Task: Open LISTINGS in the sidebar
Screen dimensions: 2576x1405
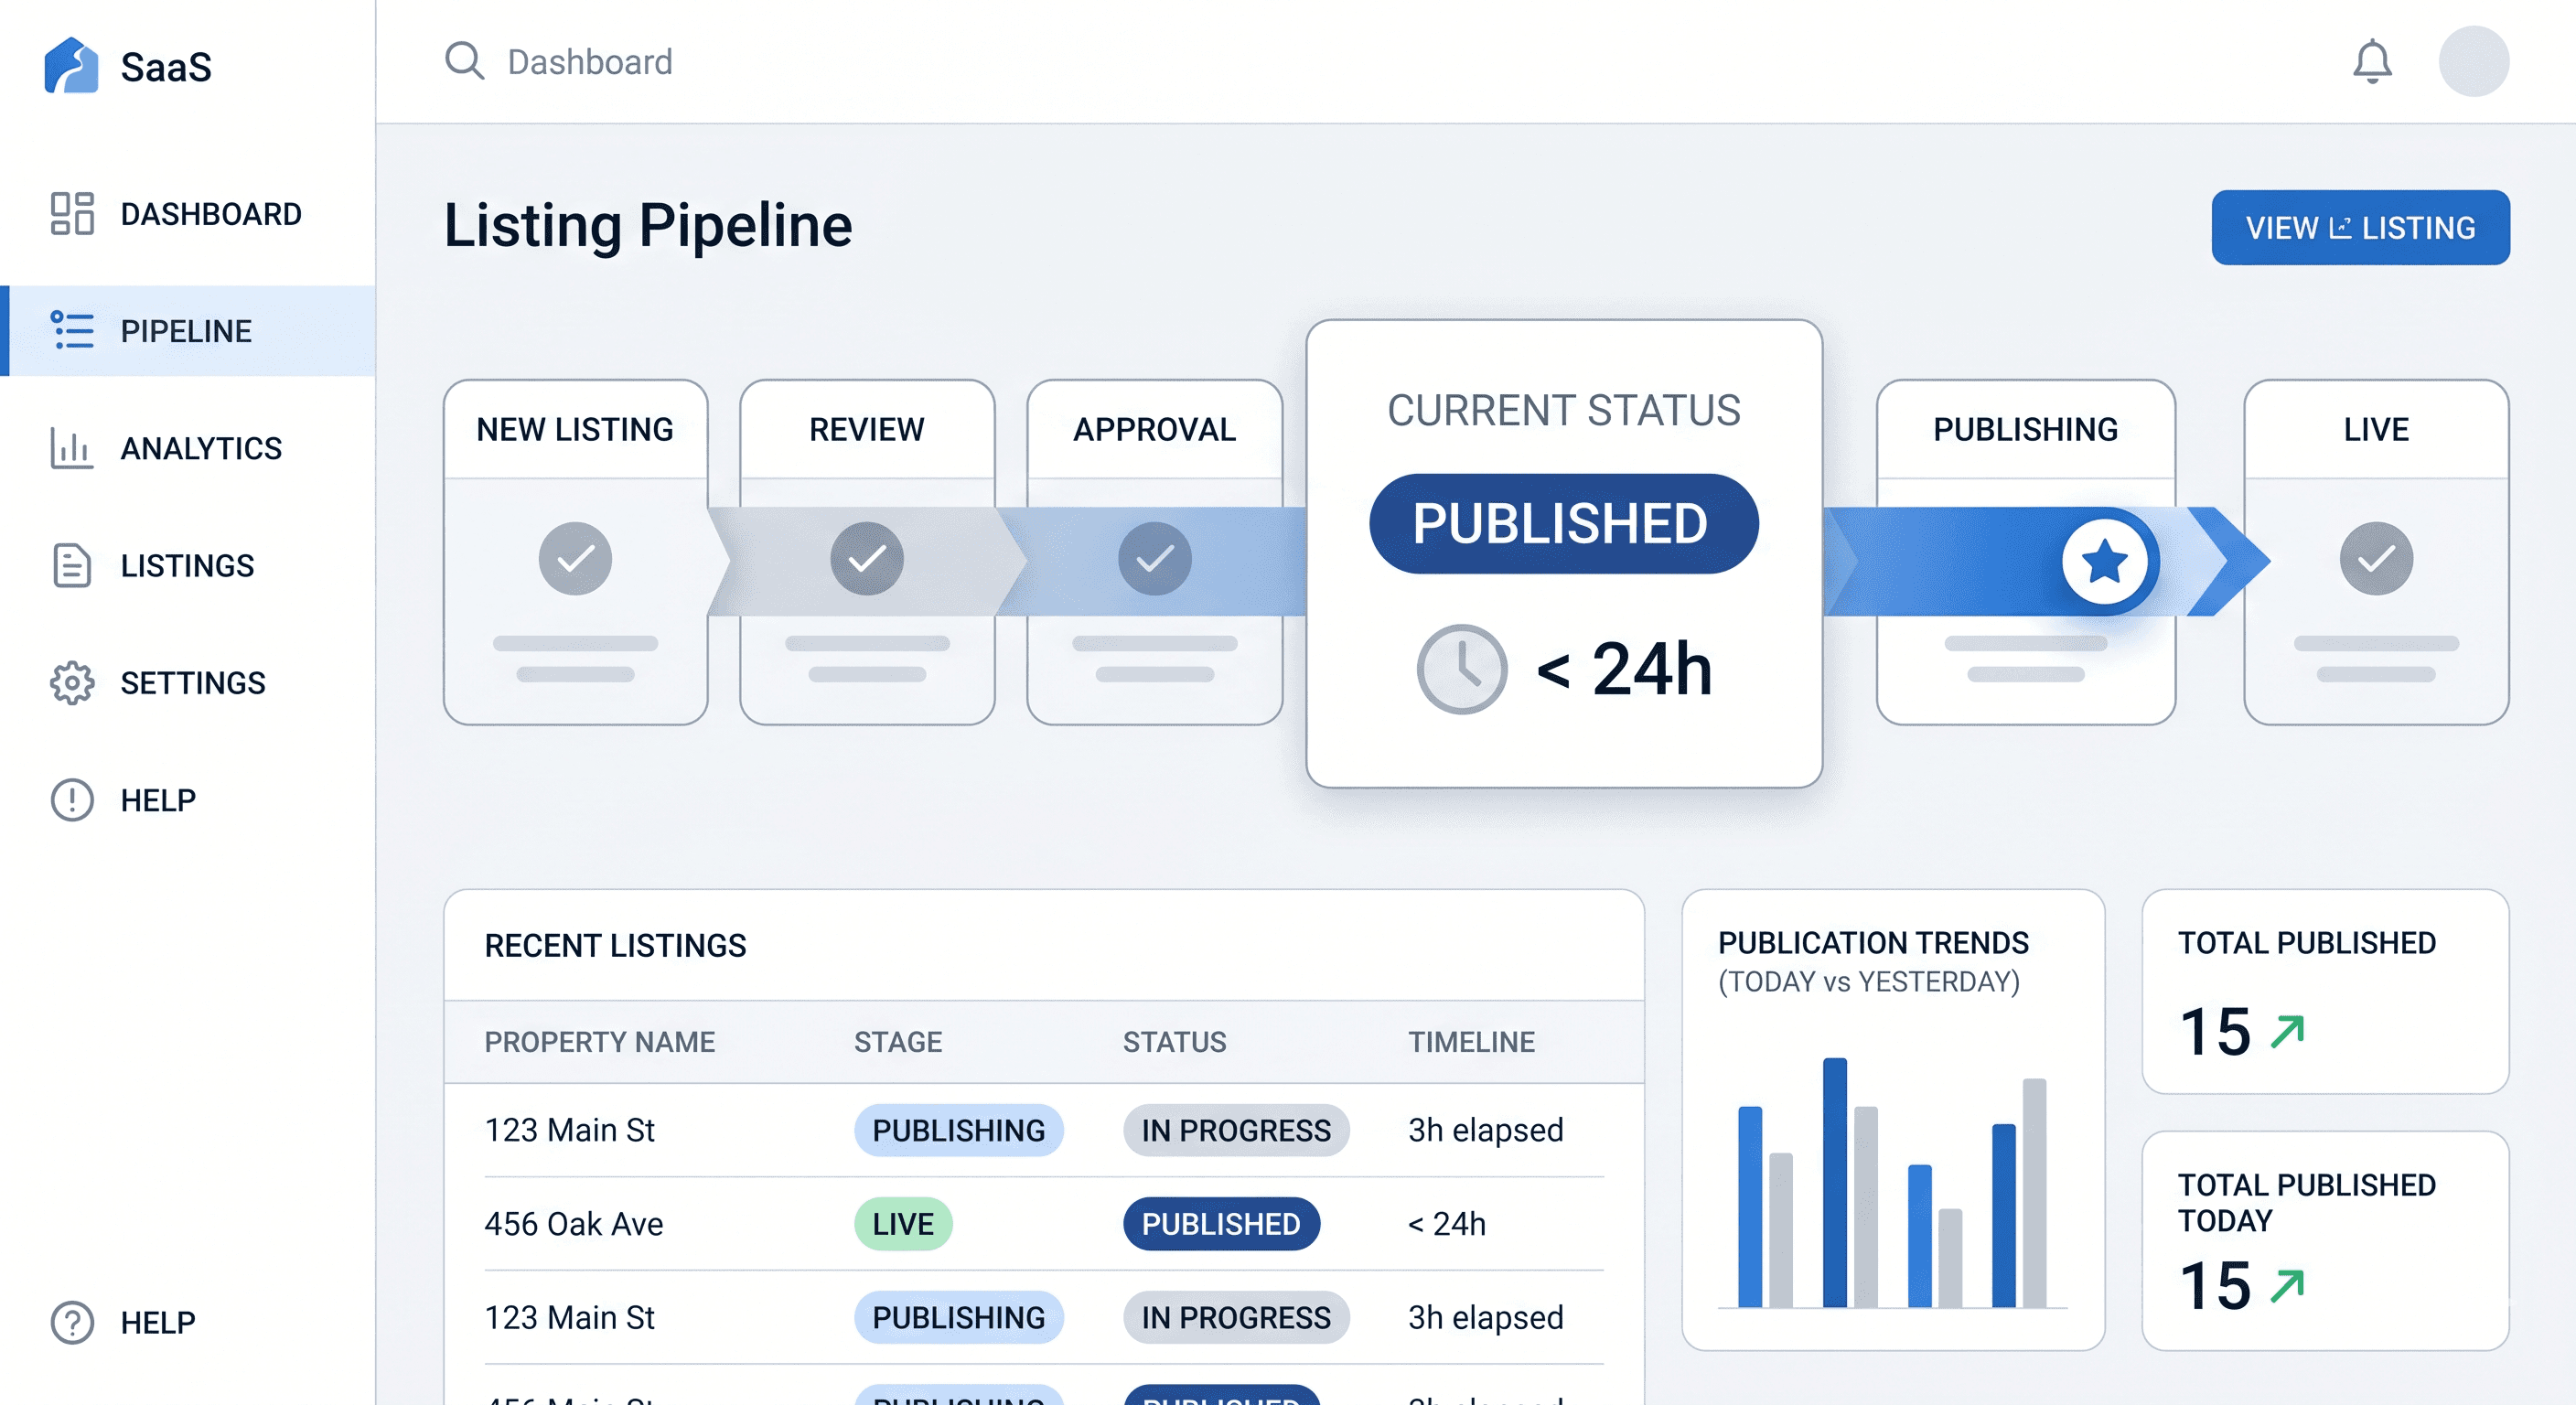Action: 187,565
